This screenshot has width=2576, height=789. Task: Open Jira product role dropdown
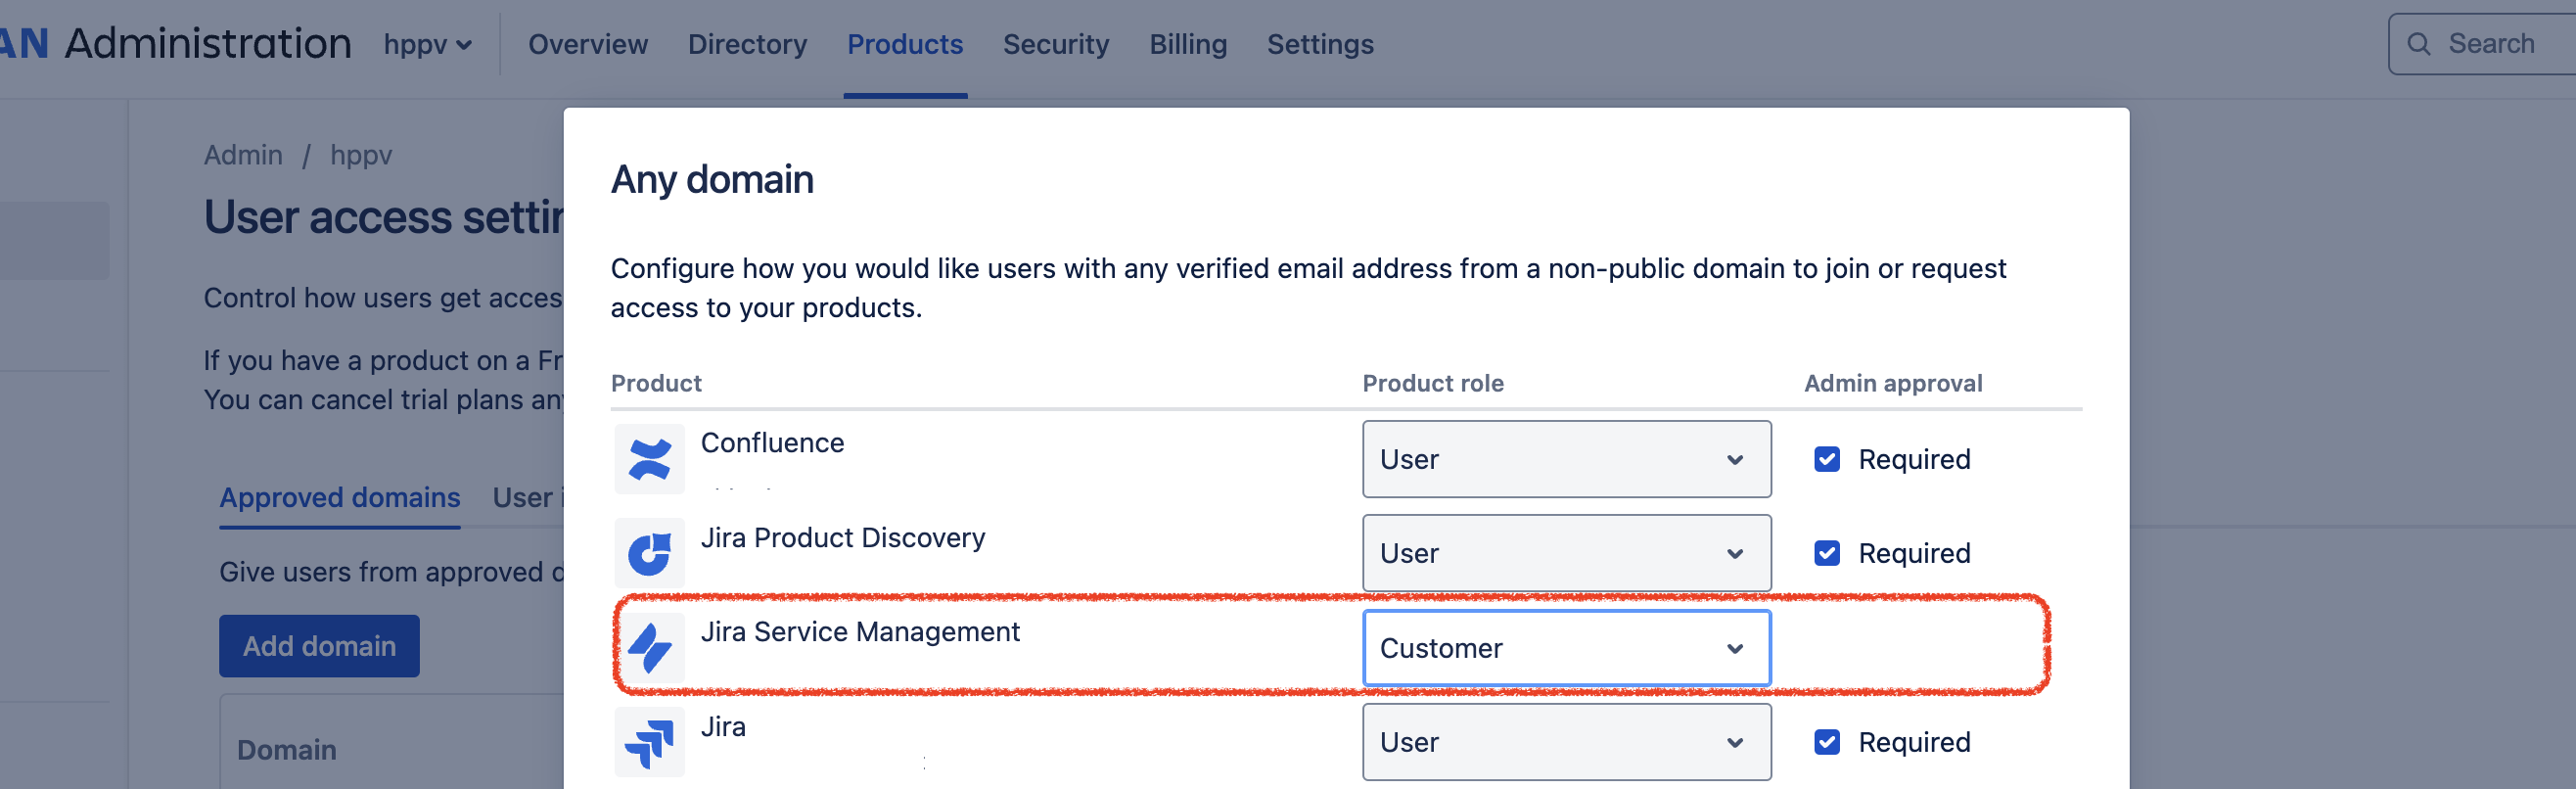[1566, 742]
